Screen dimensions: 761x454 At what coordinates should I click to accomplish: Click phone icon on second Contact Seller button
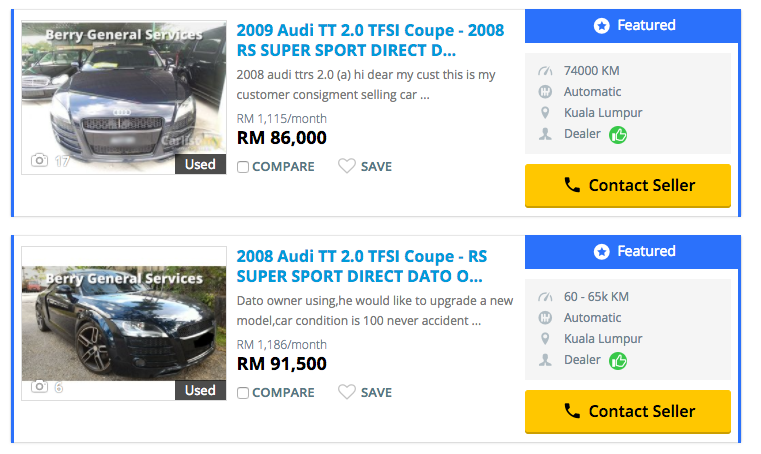(x=572, y=411)
